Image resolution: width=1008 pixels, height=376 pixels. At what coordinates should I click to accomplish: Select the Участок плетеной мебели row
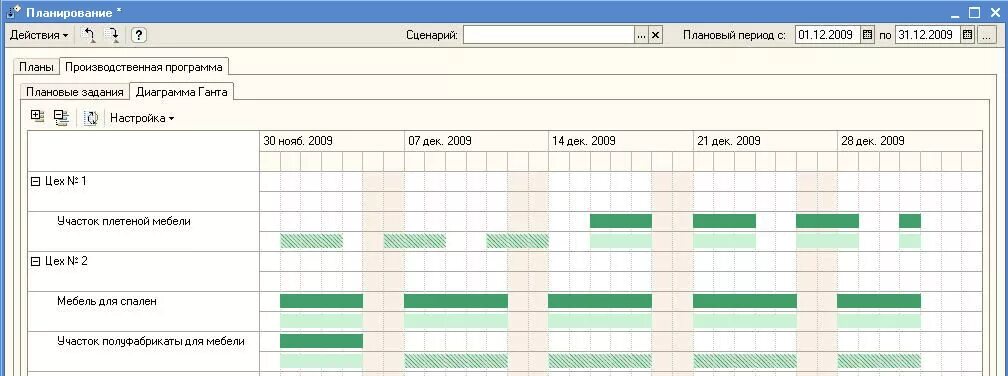click(143, 231)
